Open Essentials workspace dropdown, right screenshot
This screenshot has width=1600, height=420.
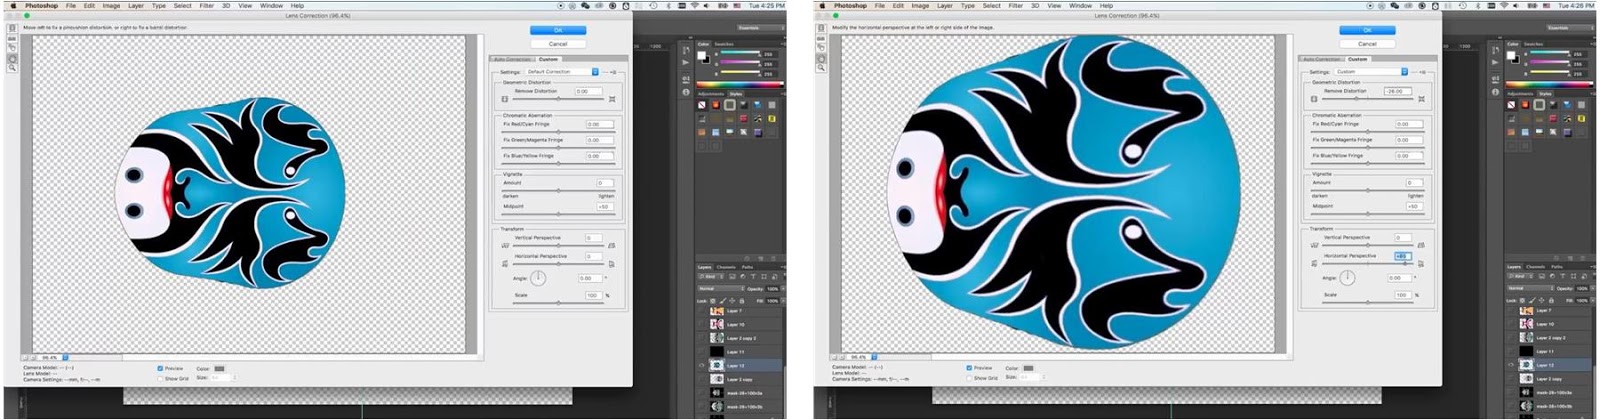coord(1569,28)
